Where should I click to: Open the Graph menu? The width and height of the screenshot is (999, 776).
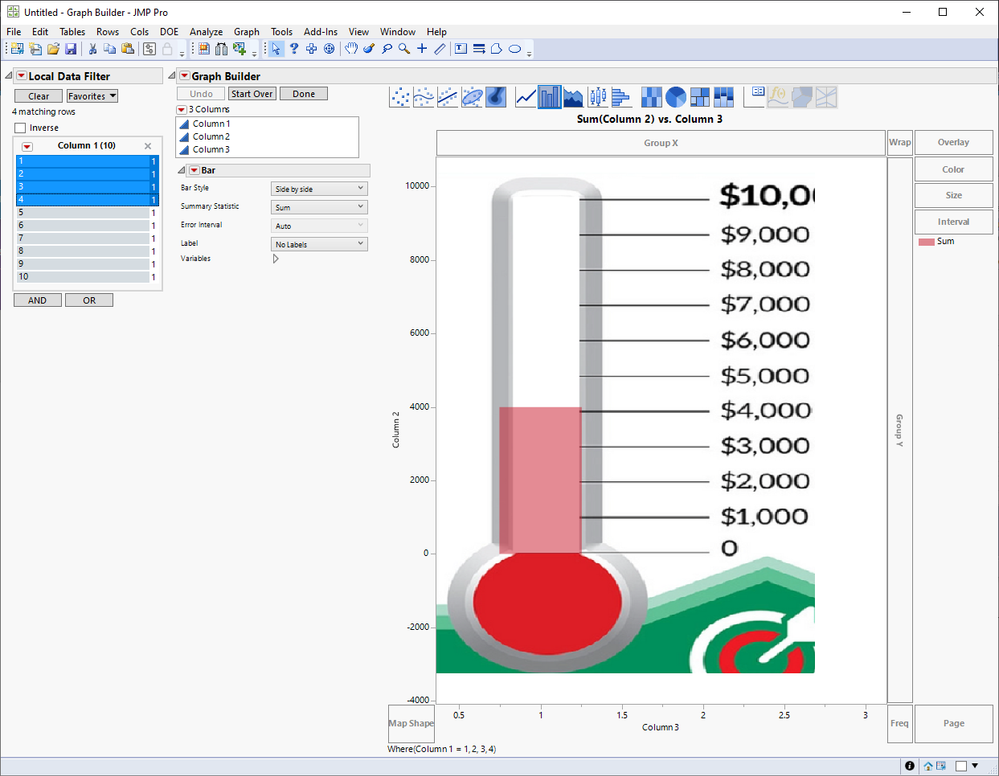point(246,32)
